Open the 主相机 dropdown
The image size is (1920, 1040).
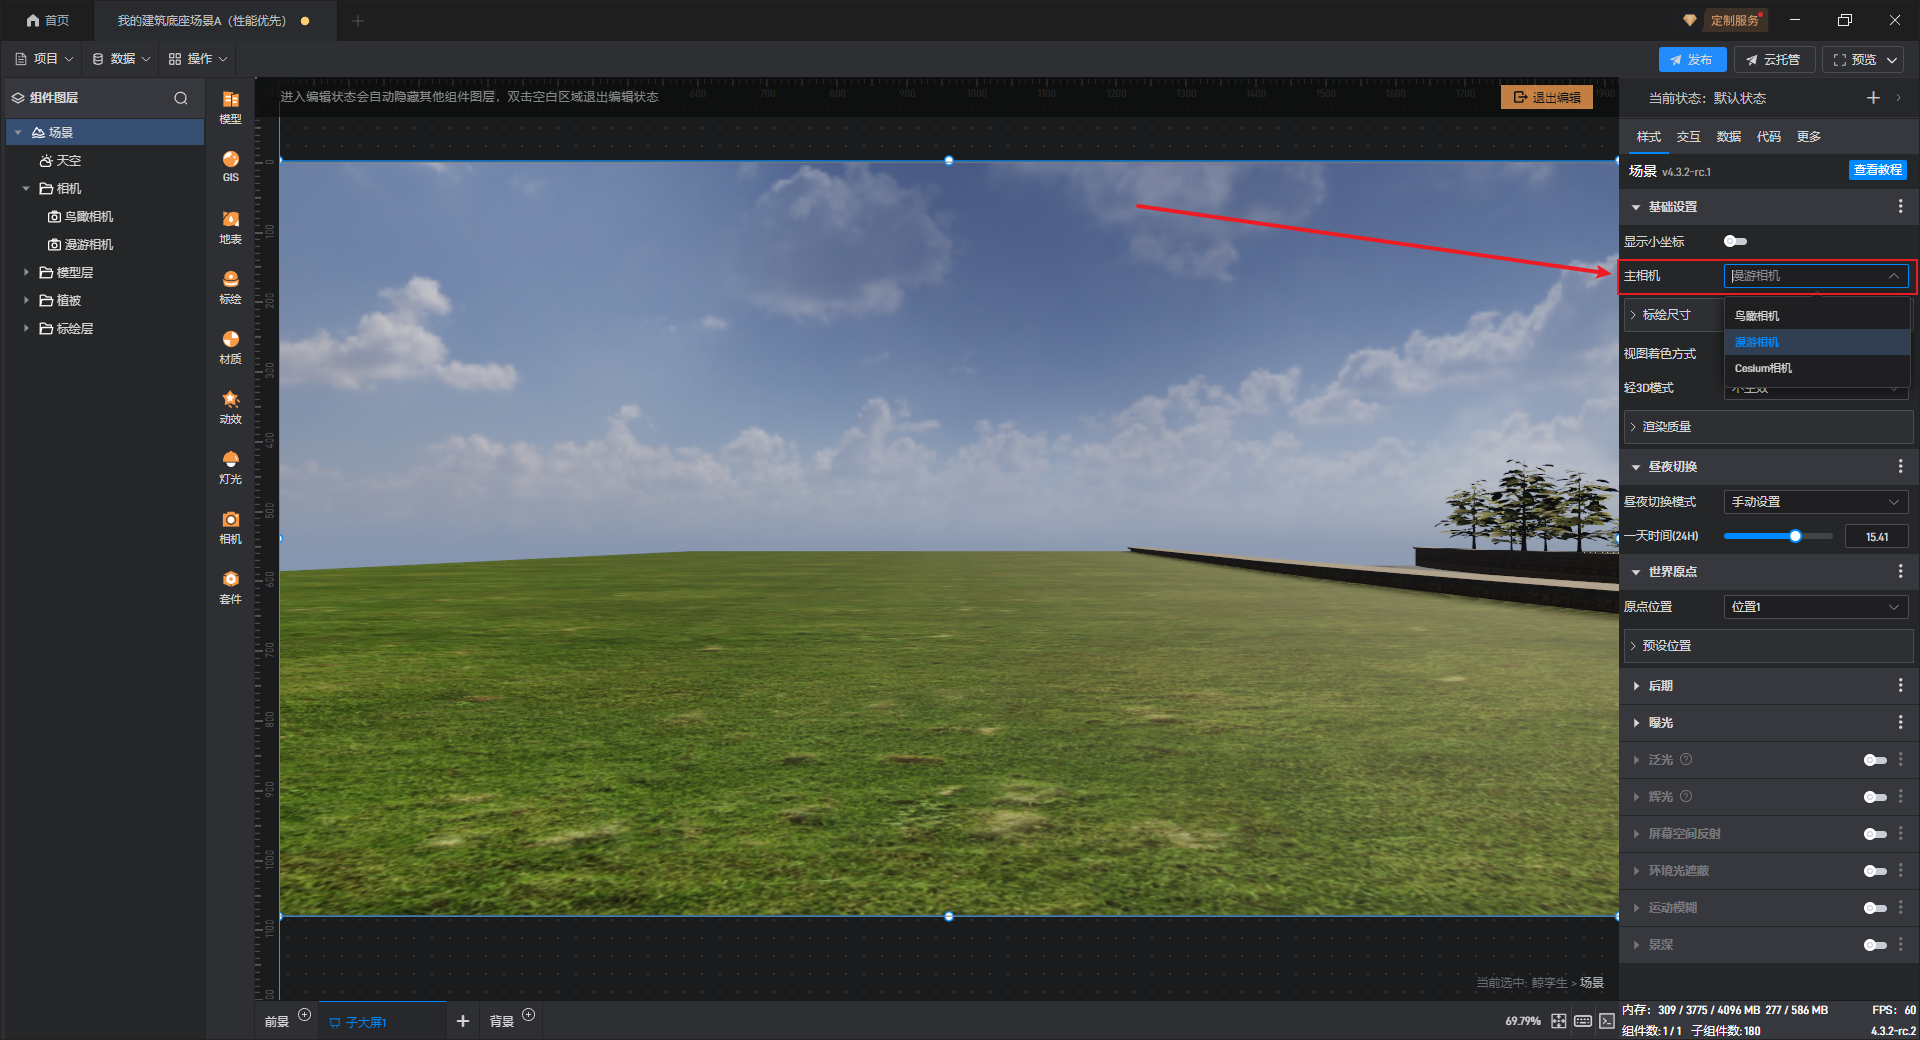[1816, 276]
